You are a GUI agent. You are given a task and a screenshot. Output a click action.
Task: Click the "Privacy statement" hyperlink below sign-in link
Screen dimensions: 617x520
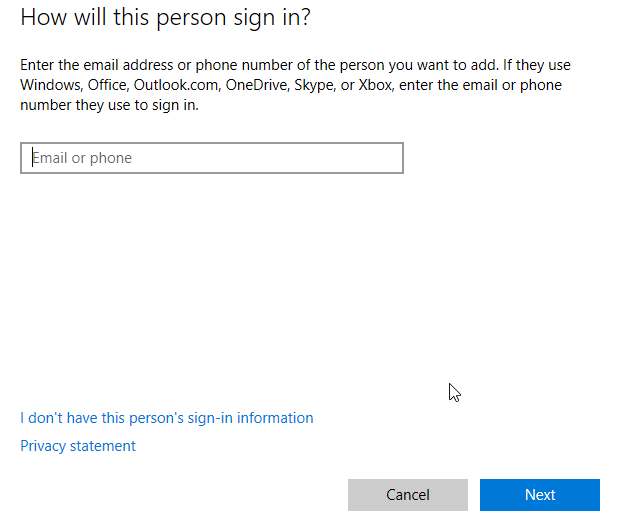tap(78, 446)
